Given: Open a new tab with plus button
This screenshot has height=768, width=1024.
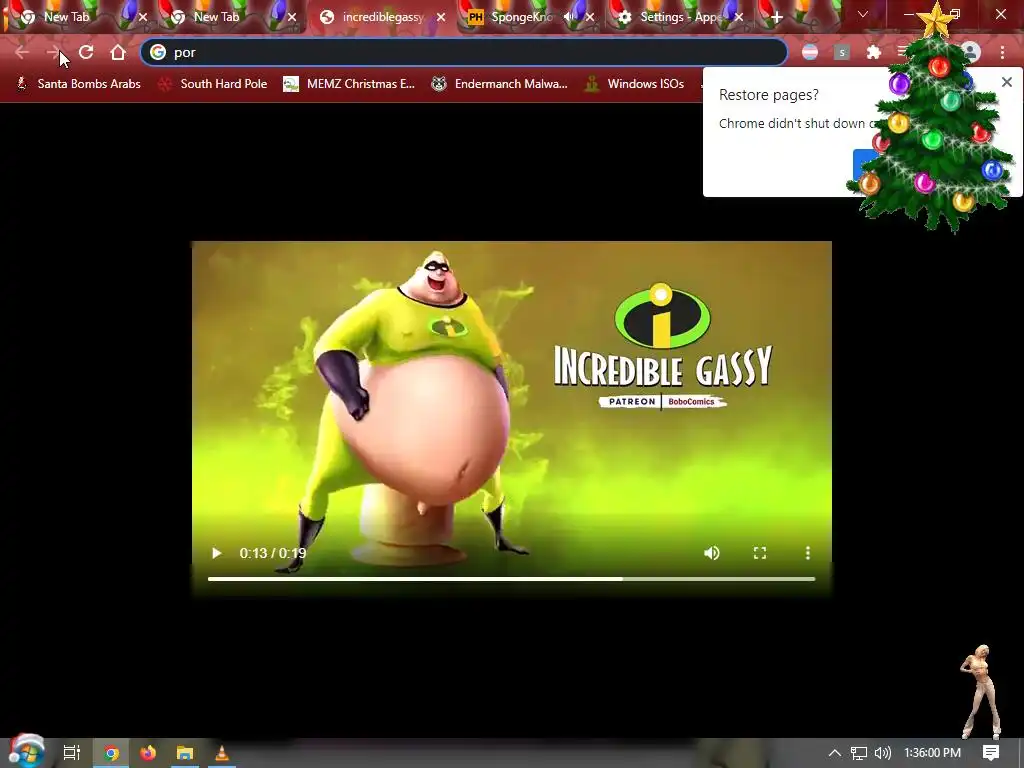Looking at the screenshot, I should pyautogui.click(x=776, y=18).
